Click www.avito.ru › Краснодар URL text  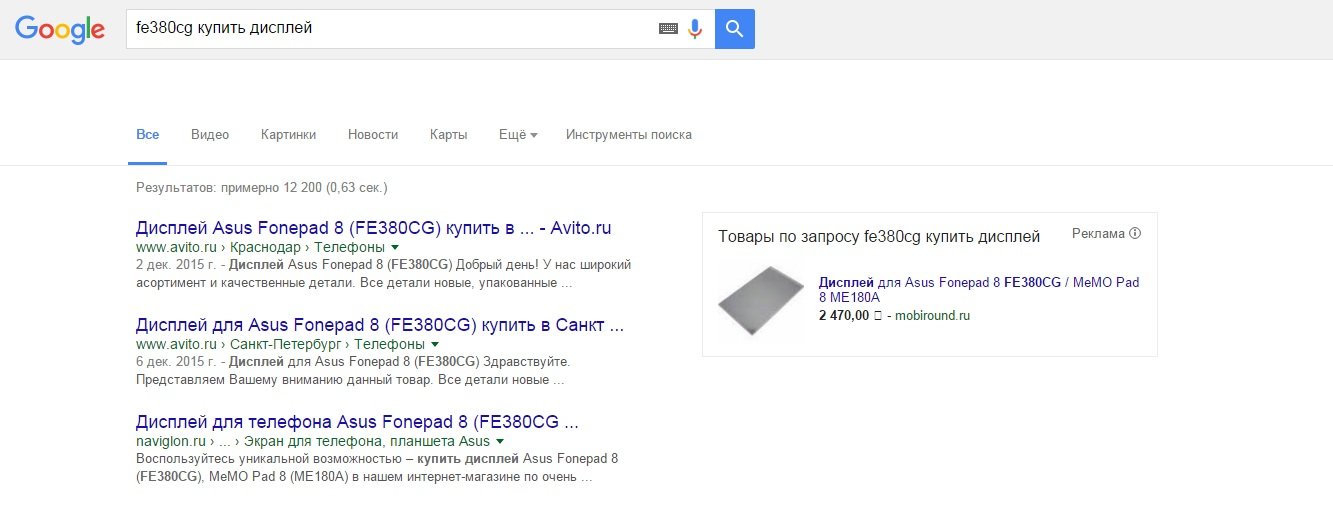tap(260, 247)
